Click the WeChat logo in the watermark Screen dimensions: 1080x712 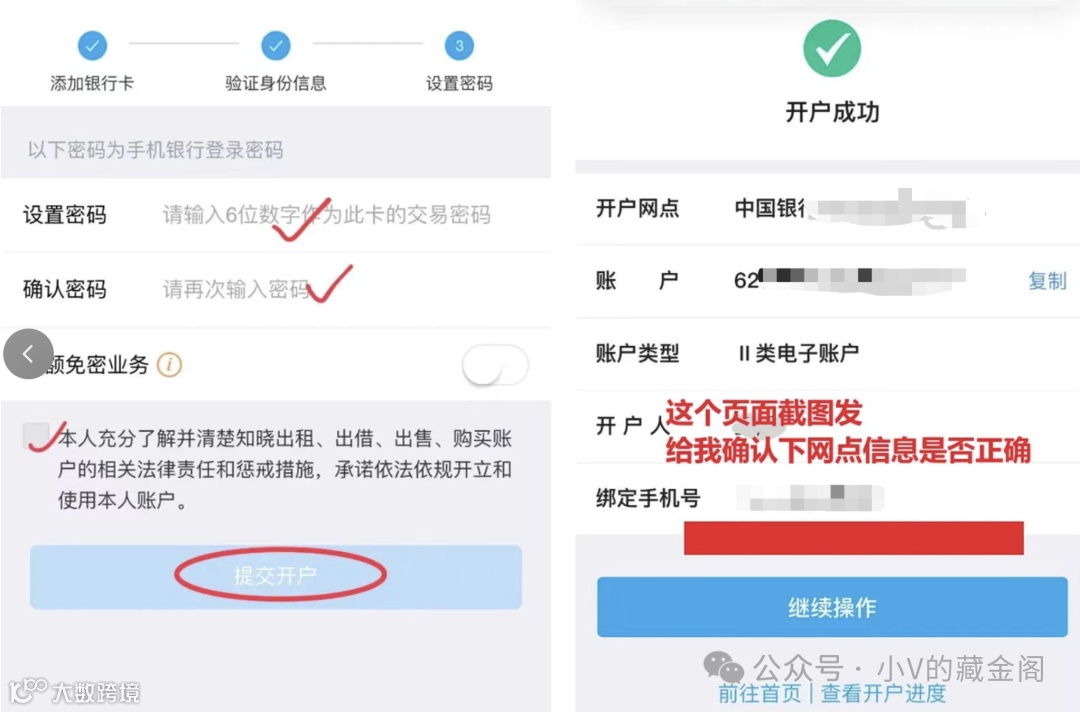tap(723, 667)
